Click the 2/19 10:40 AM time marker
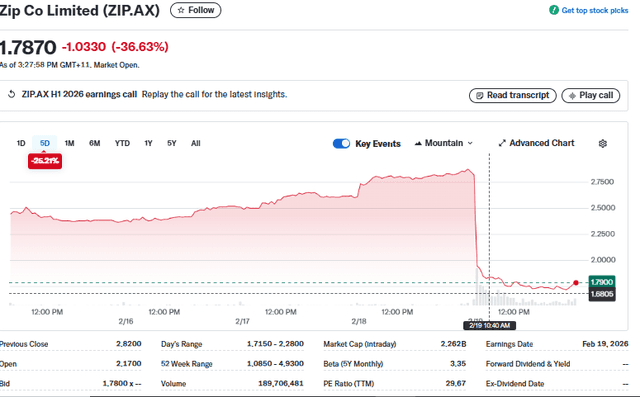Viewport: 640px width, 397px height. (489, 326)
